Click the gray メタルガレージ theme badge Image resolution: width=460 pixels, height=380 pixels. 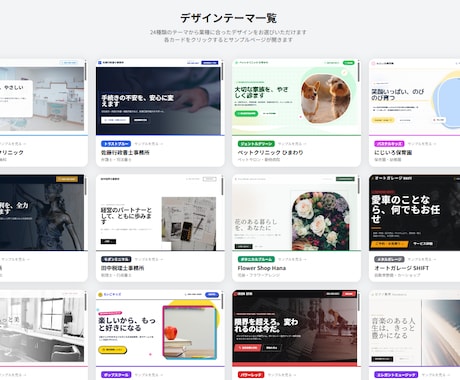pos(389,259)
